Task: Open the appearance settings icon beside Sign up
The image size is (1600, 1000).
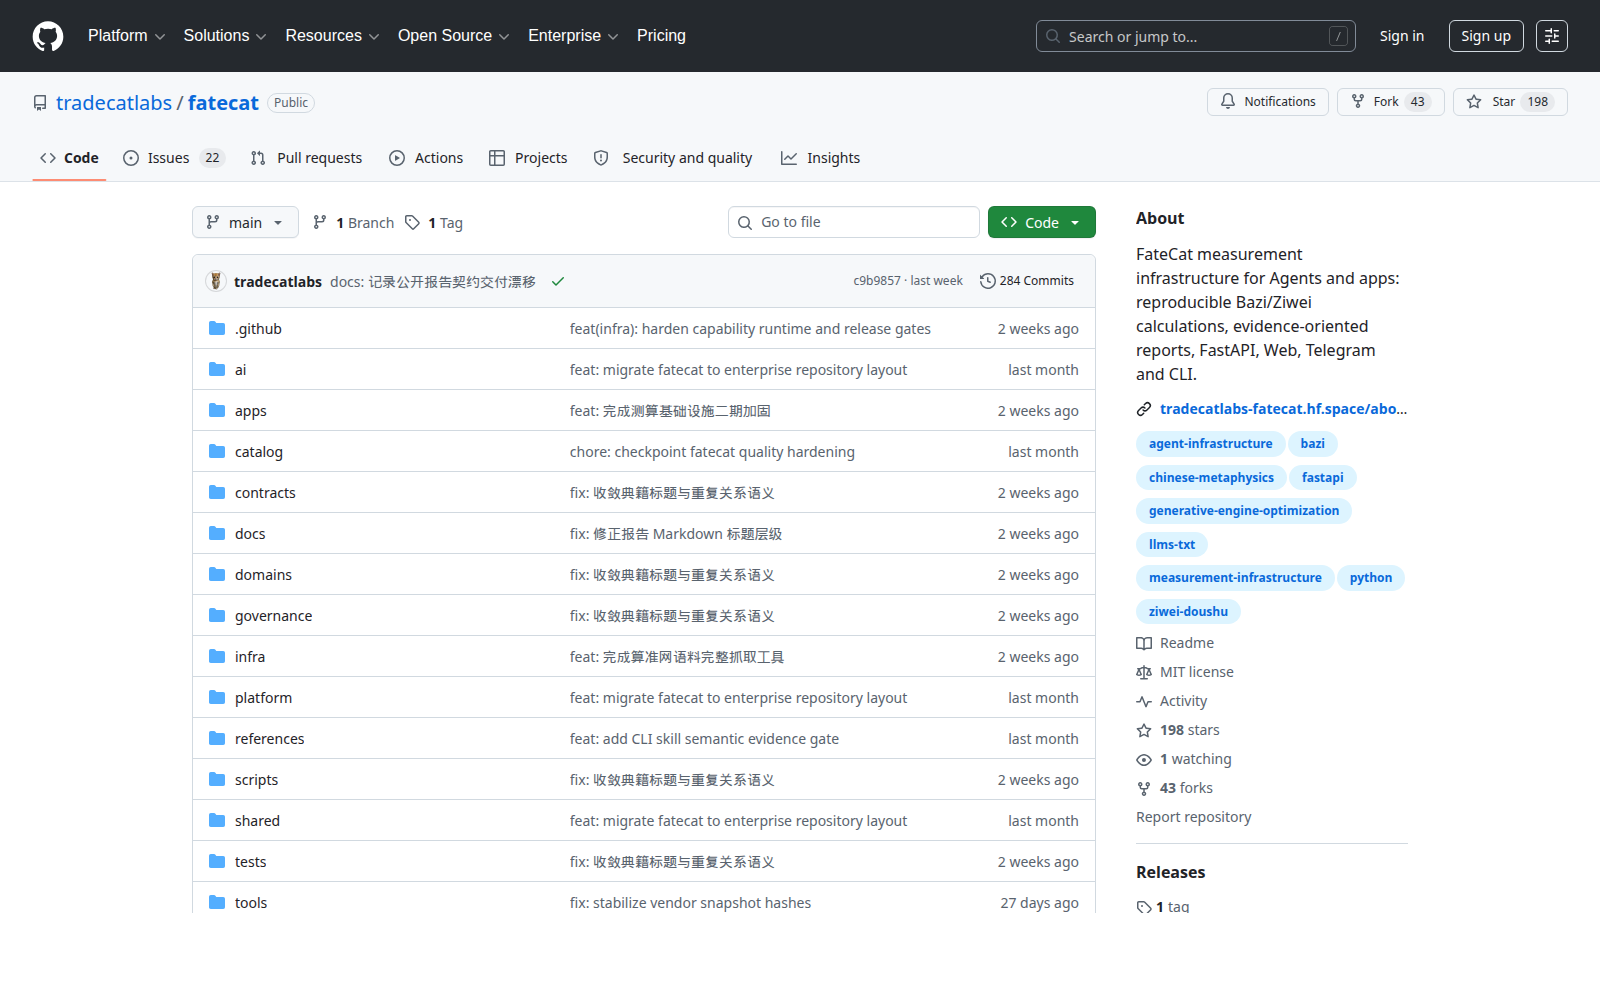Action: click(x=1552, y=36)
